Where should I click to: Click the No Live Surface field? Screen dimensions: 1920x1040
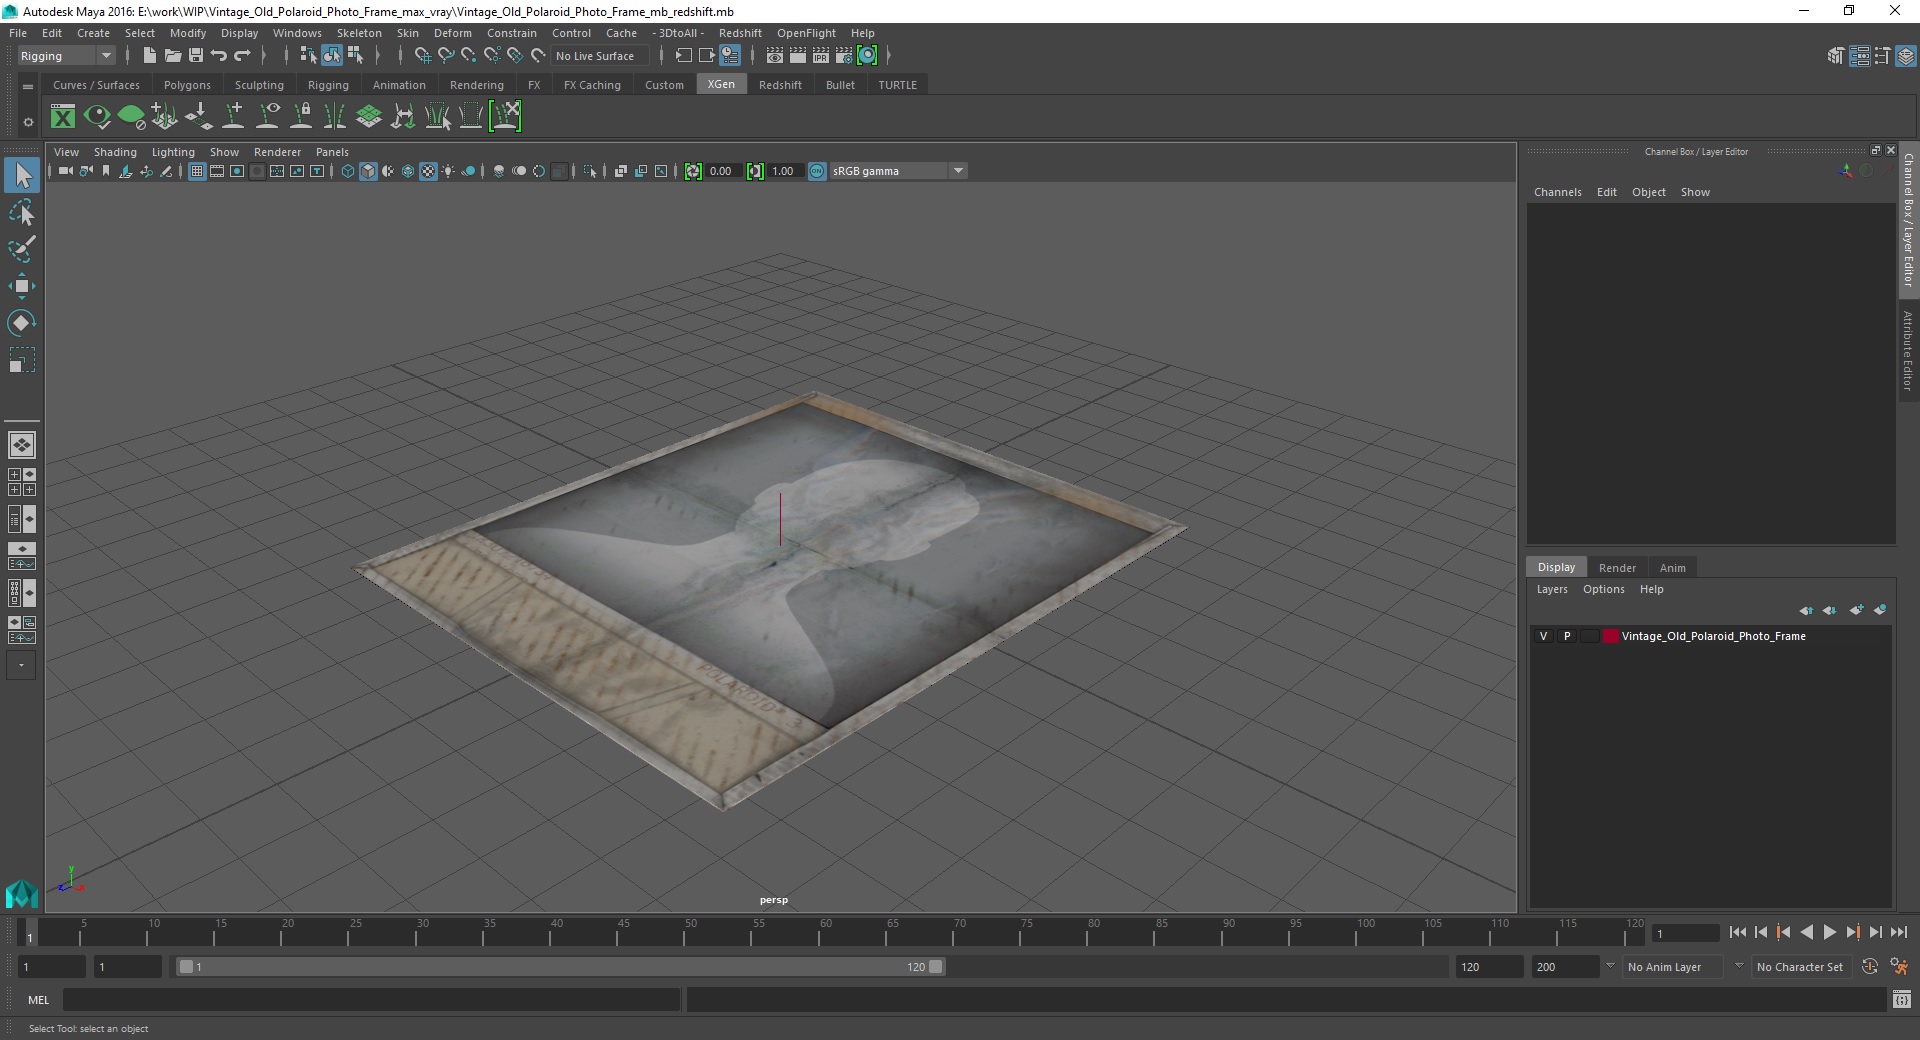[x=599, y=56]
